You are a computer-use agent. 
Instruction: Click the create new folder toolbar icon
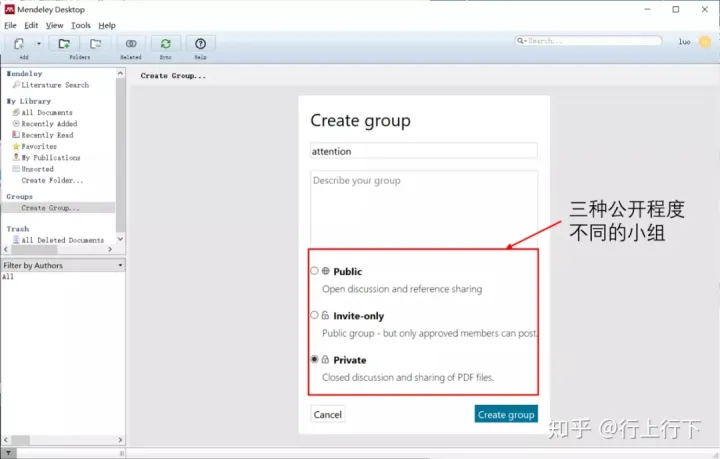(64, 44)
